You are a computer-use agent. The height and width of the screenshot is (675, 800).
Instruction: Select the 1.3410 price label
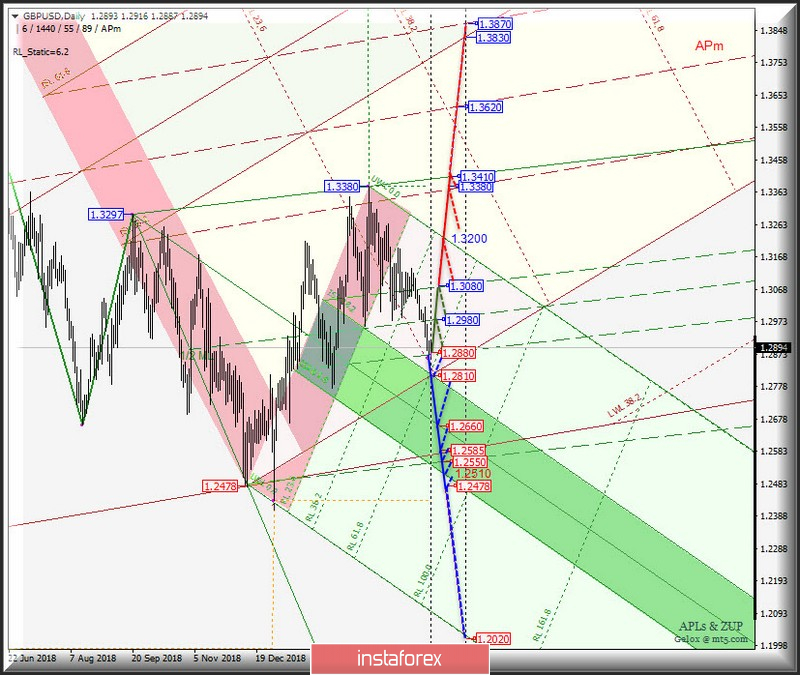pyautogui.click(x=478, y=177)
